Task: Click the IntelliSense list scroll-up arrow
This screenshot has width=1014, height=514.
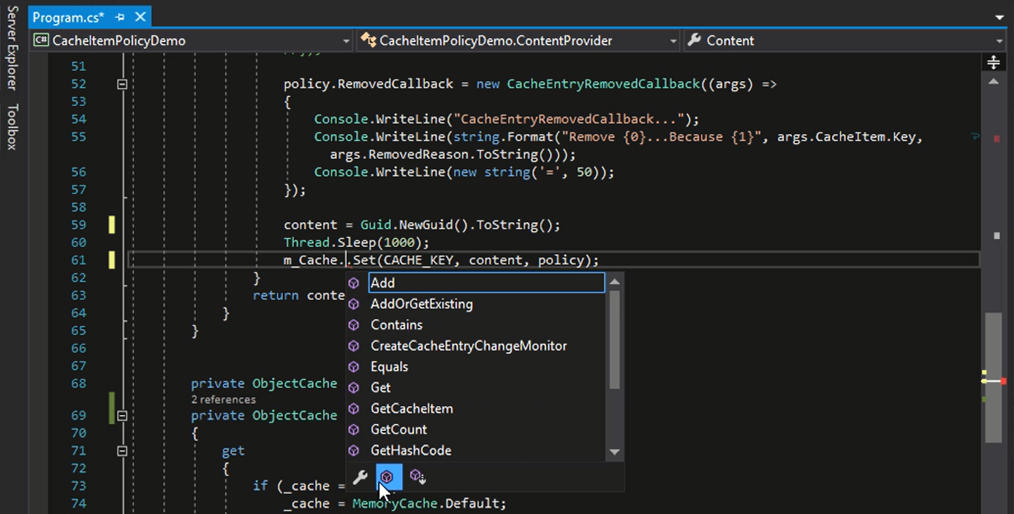Action: [x=614, y=281]
